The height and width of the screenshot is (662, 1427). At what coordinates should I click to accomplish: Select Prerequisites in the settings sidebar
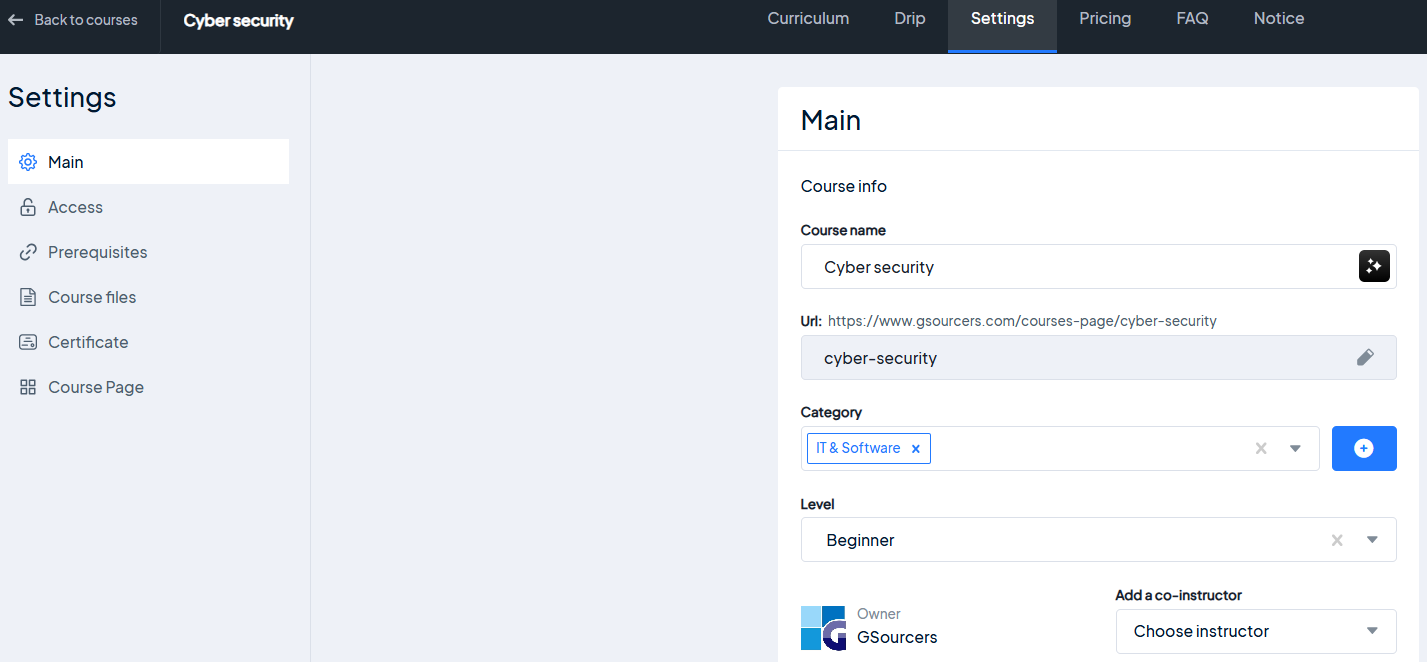[x=97, y=252]
